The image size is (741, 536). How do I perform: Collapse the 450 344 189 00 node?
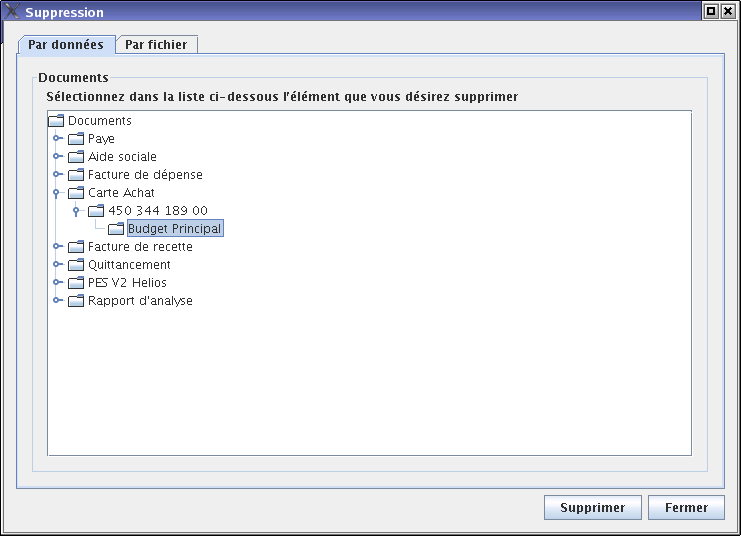tap(77, 211)
